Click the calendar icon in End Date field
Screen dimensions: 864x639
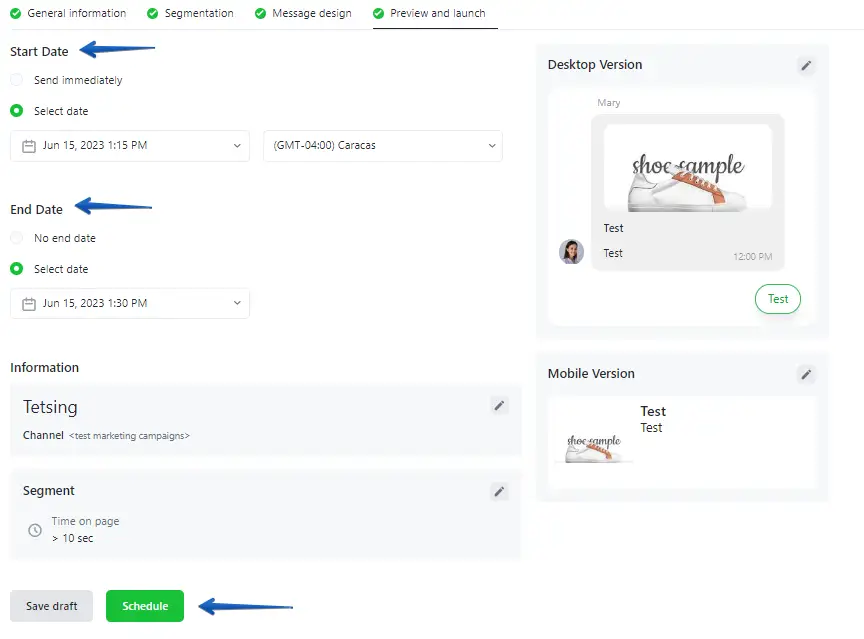(x=29, y=304)
